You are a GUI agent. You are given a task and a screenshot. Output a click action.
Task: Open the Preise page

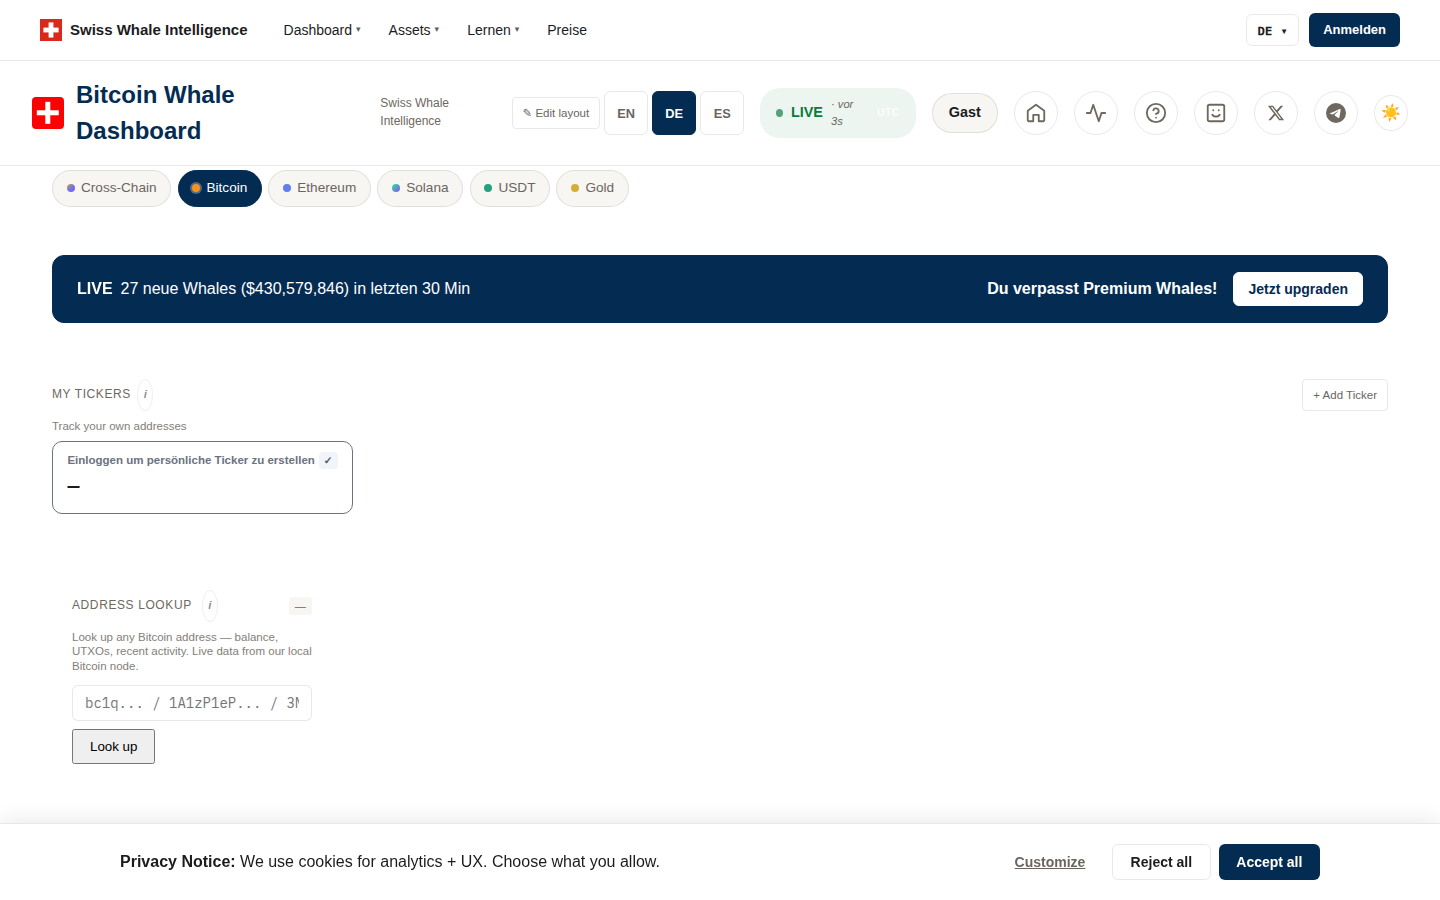point(567,30)
